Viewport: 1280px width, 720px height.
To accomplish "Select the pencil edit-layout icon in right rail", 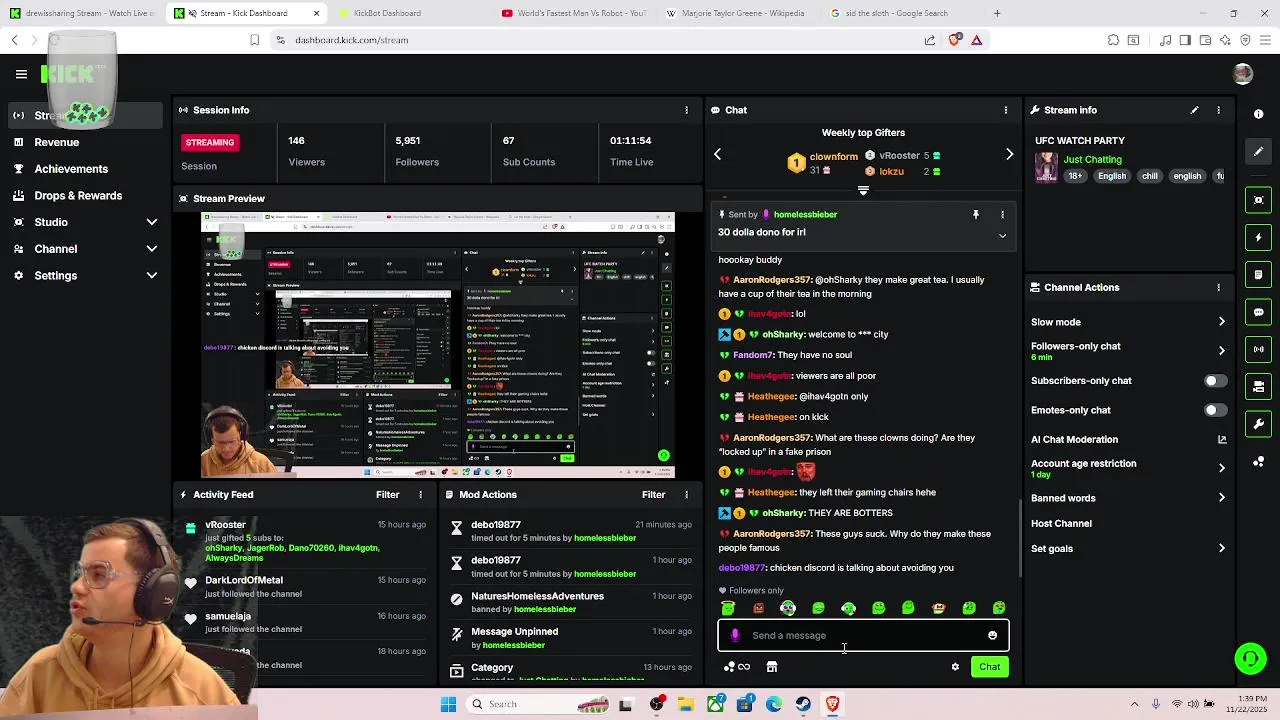I will click(x=1259, y=151).
